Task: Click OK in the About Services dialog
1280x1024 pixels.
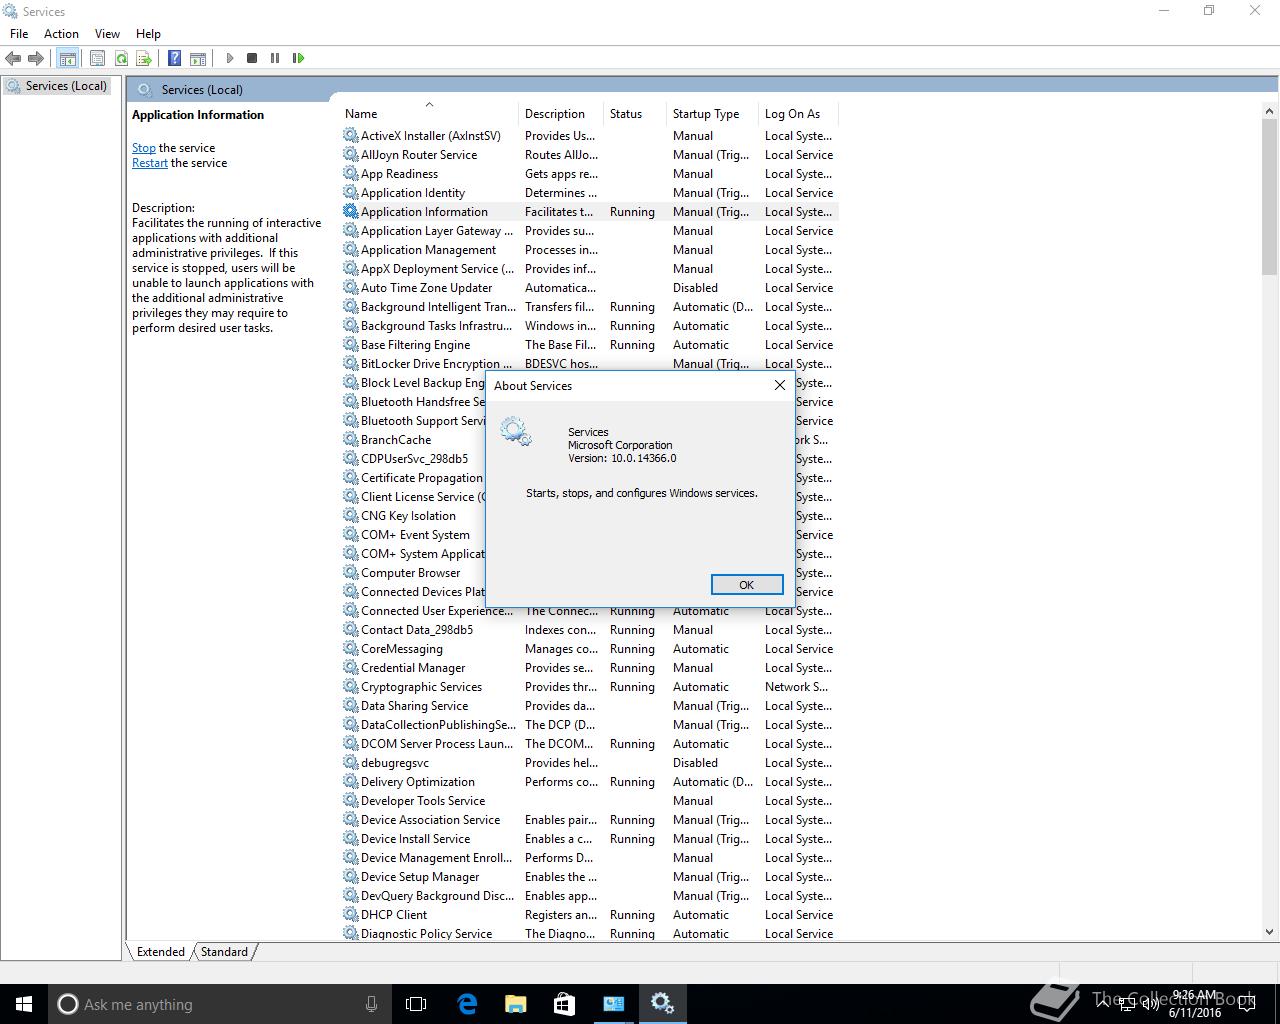Action: pyautogui.click(x=746, y=584)
